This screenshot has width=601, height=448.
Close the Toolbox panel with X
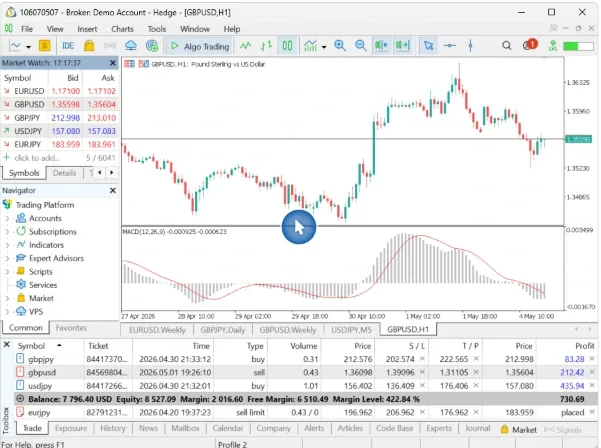7,345
